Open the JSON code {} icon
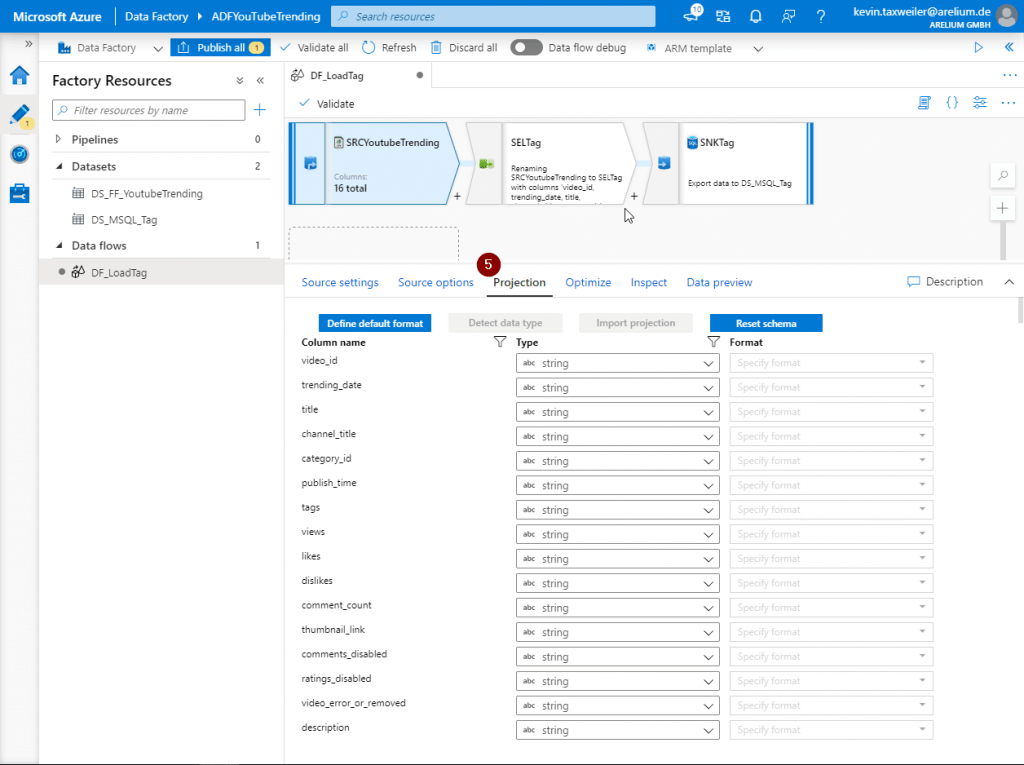This screenshot has width=1024, height=765. [x=951, y=102]
